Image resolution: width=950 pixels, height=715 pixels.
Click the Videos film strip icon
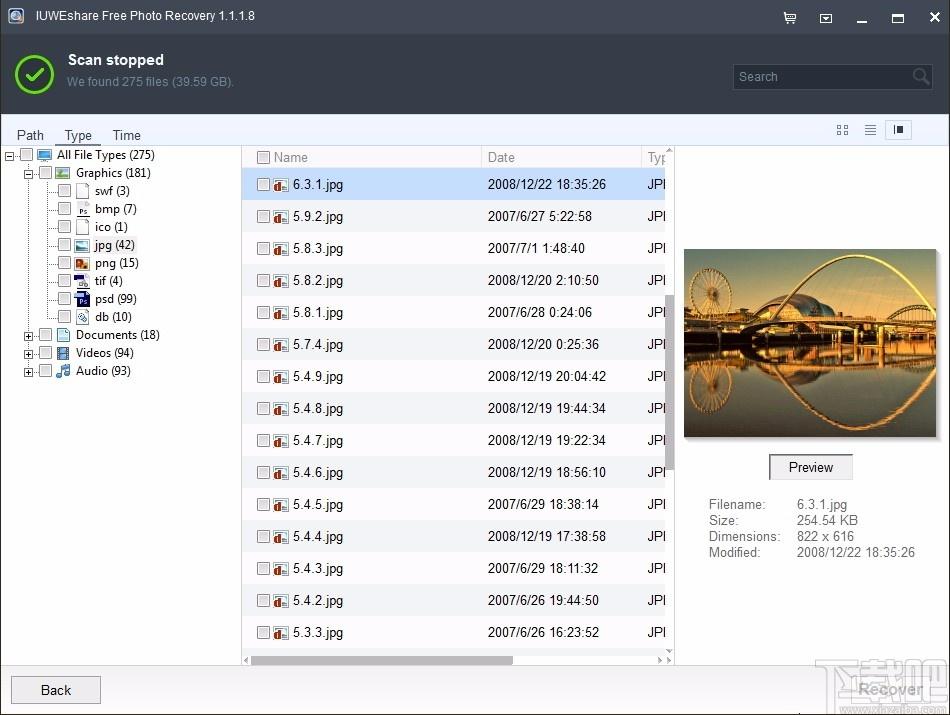coord(63,353)
